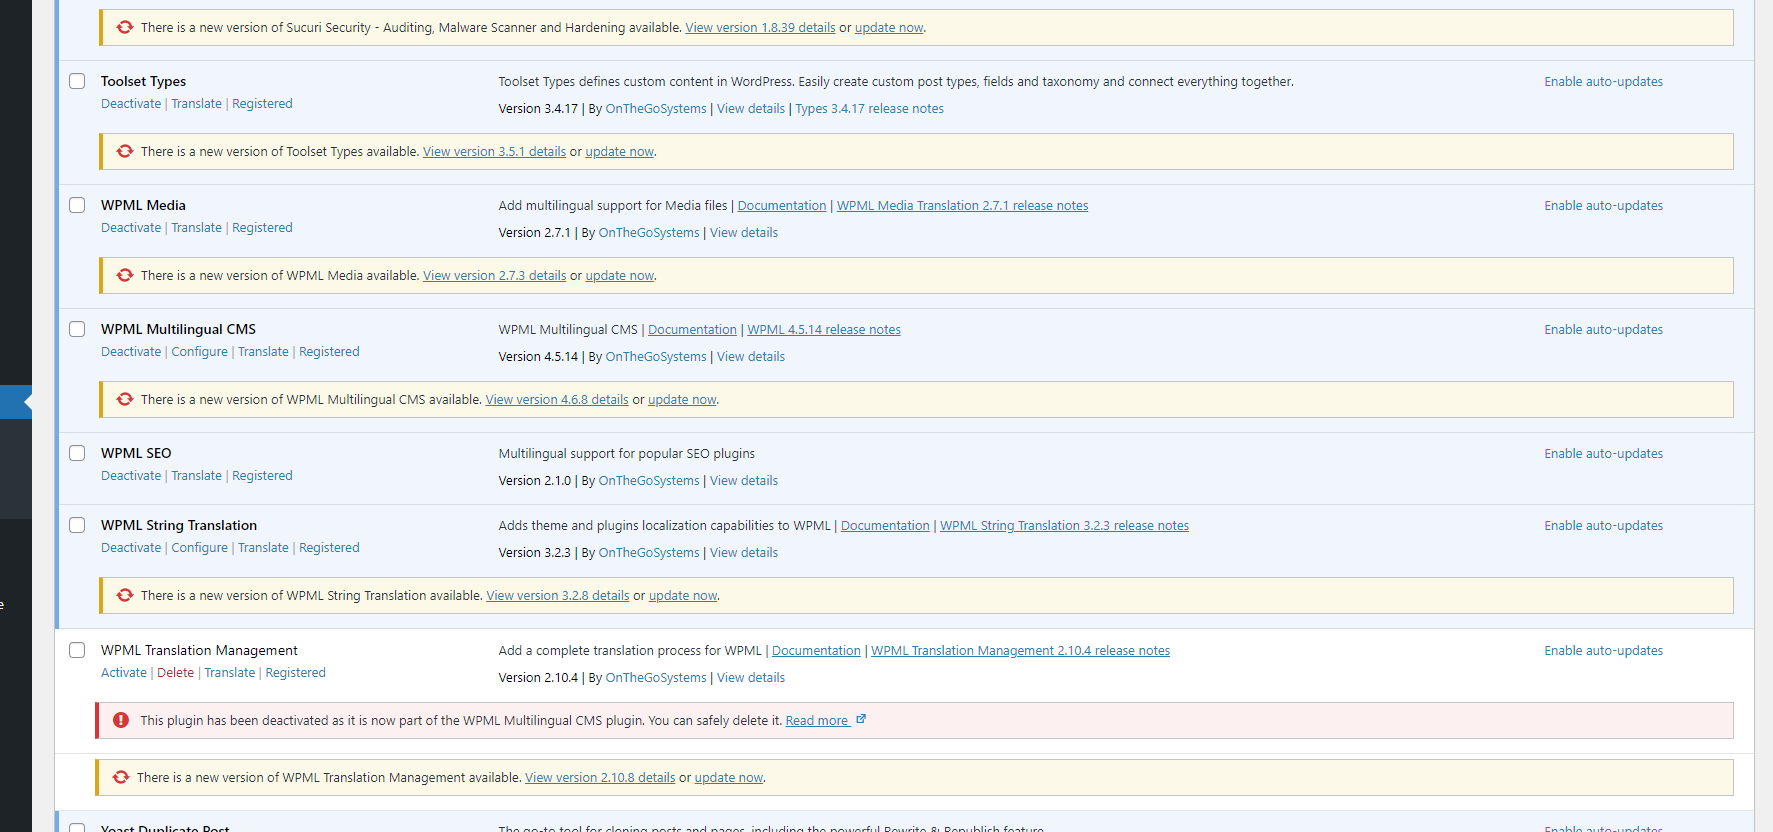The width and height of the screenshot is (1773, 832).
Task: Enable auto-updates for WPML Media
Action: (1603, 206)
